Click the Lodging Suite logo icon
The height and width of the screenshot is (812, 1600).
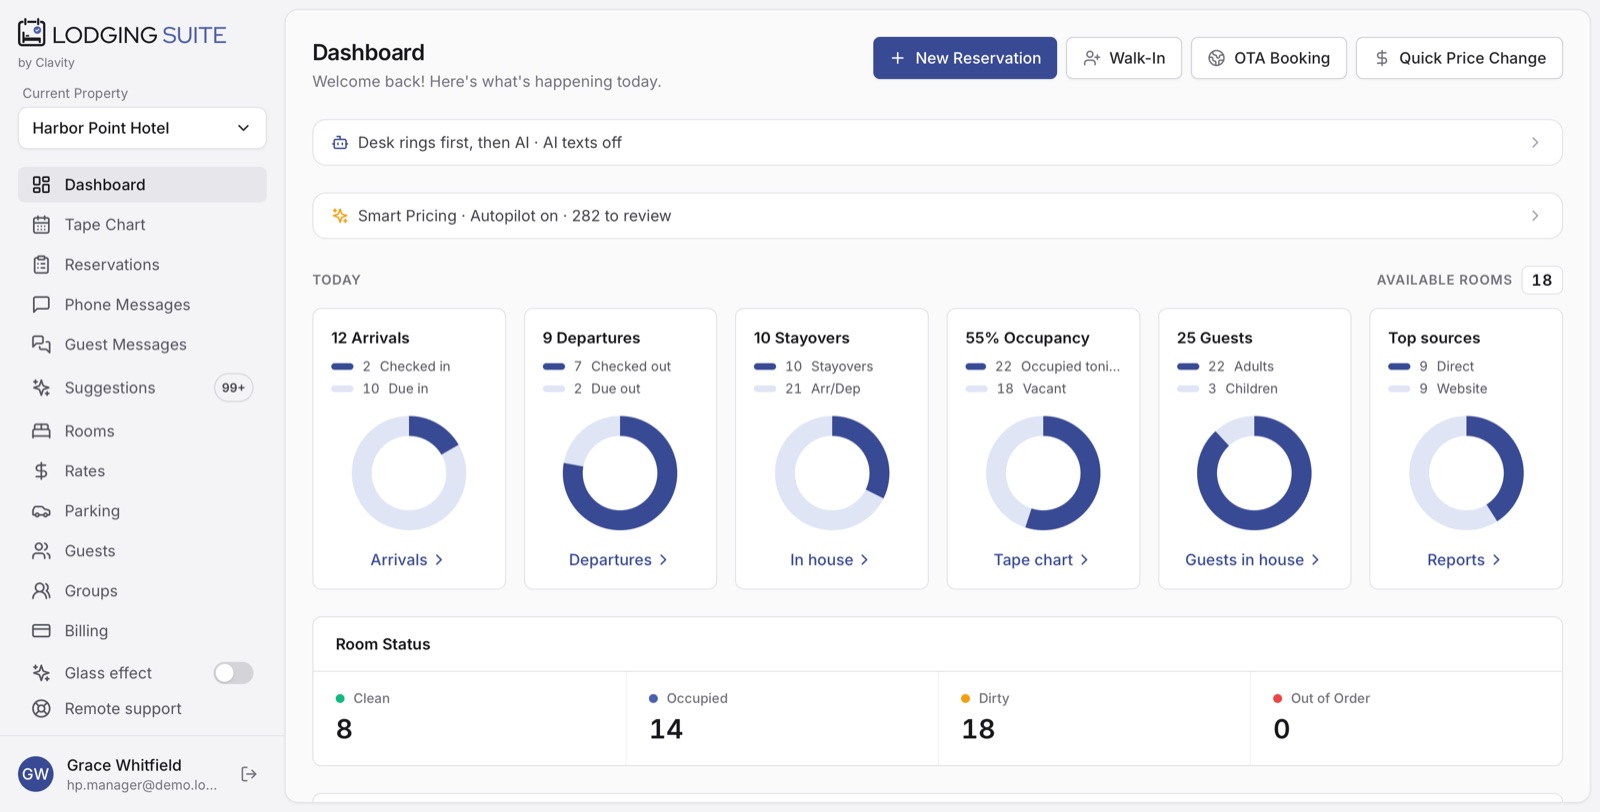tap(31, 33)
